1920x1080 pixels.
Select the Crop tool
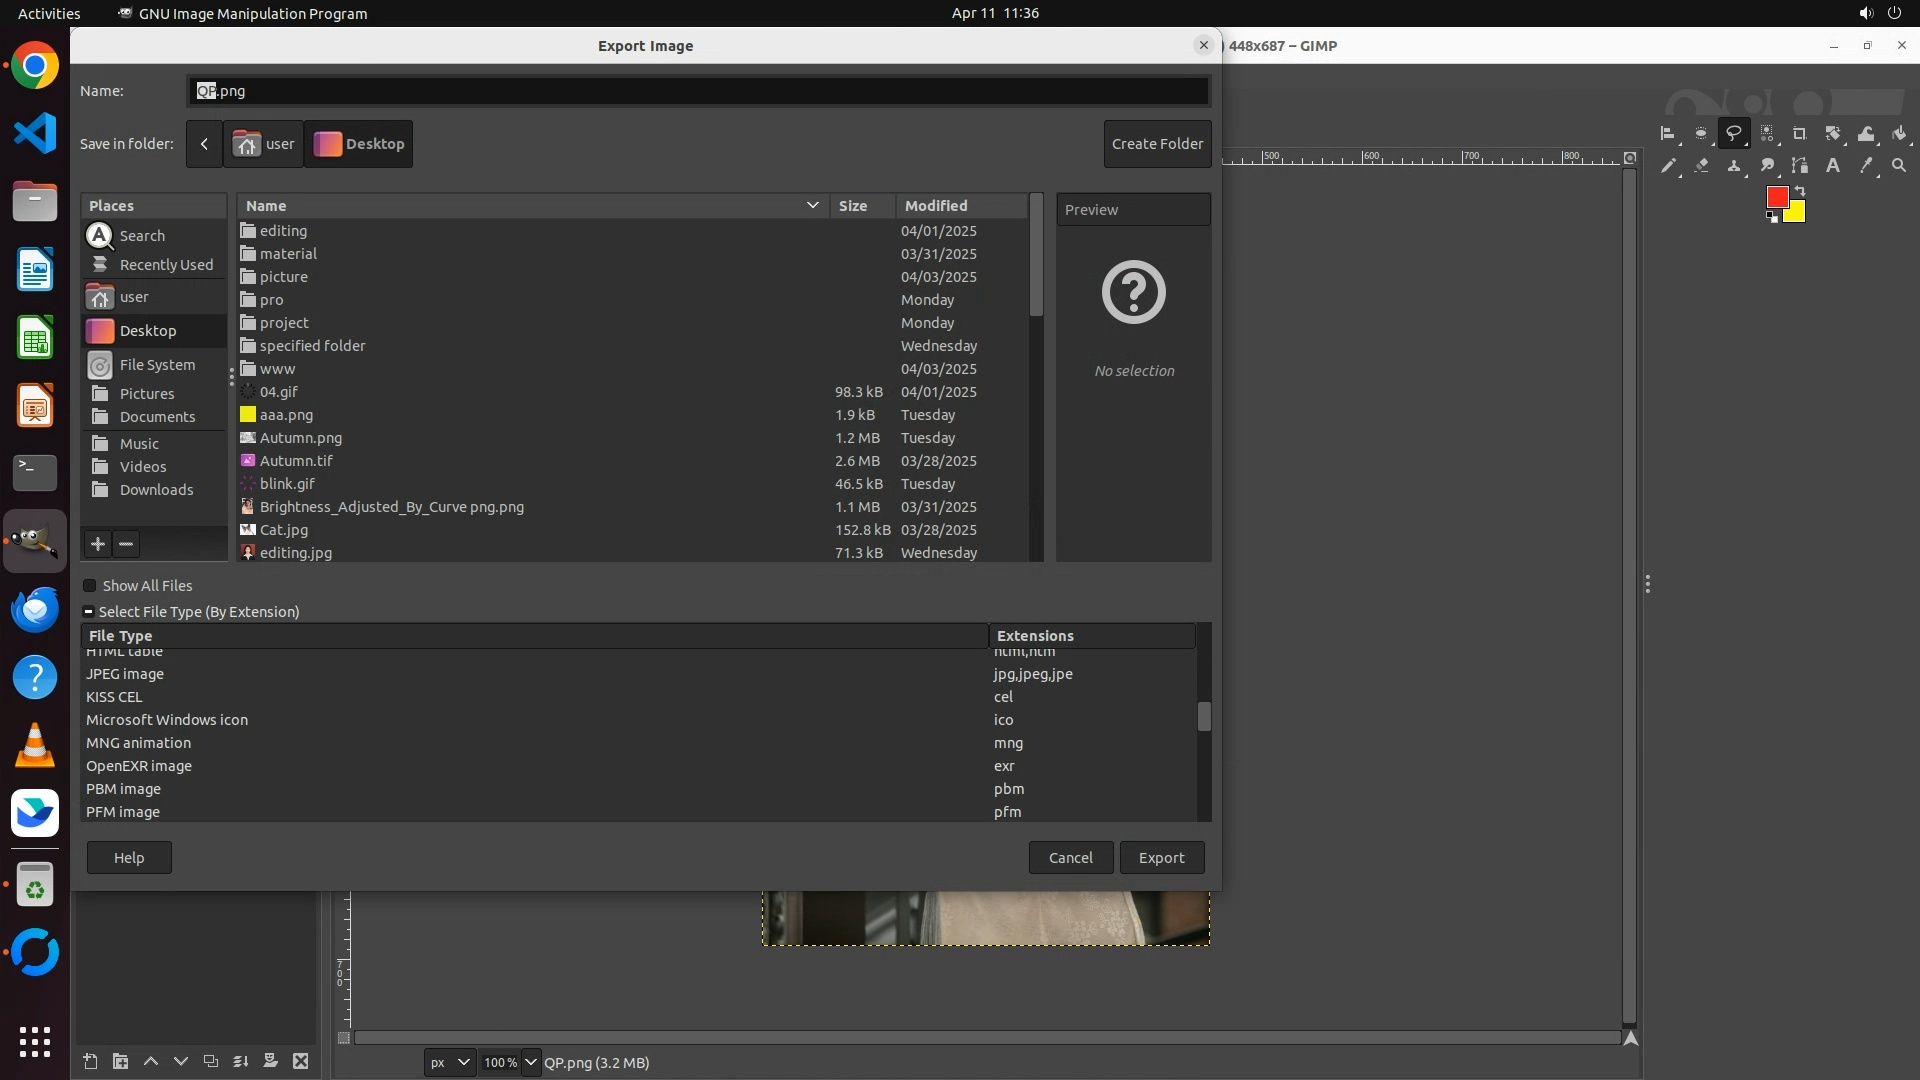point(1800,134)
